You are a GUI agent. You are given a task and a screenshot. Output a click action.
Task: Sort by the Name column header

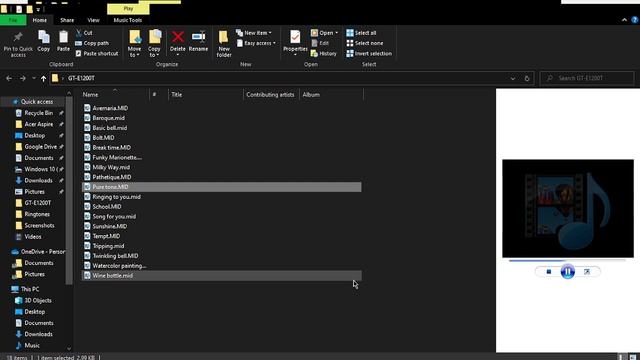point(90,95)
